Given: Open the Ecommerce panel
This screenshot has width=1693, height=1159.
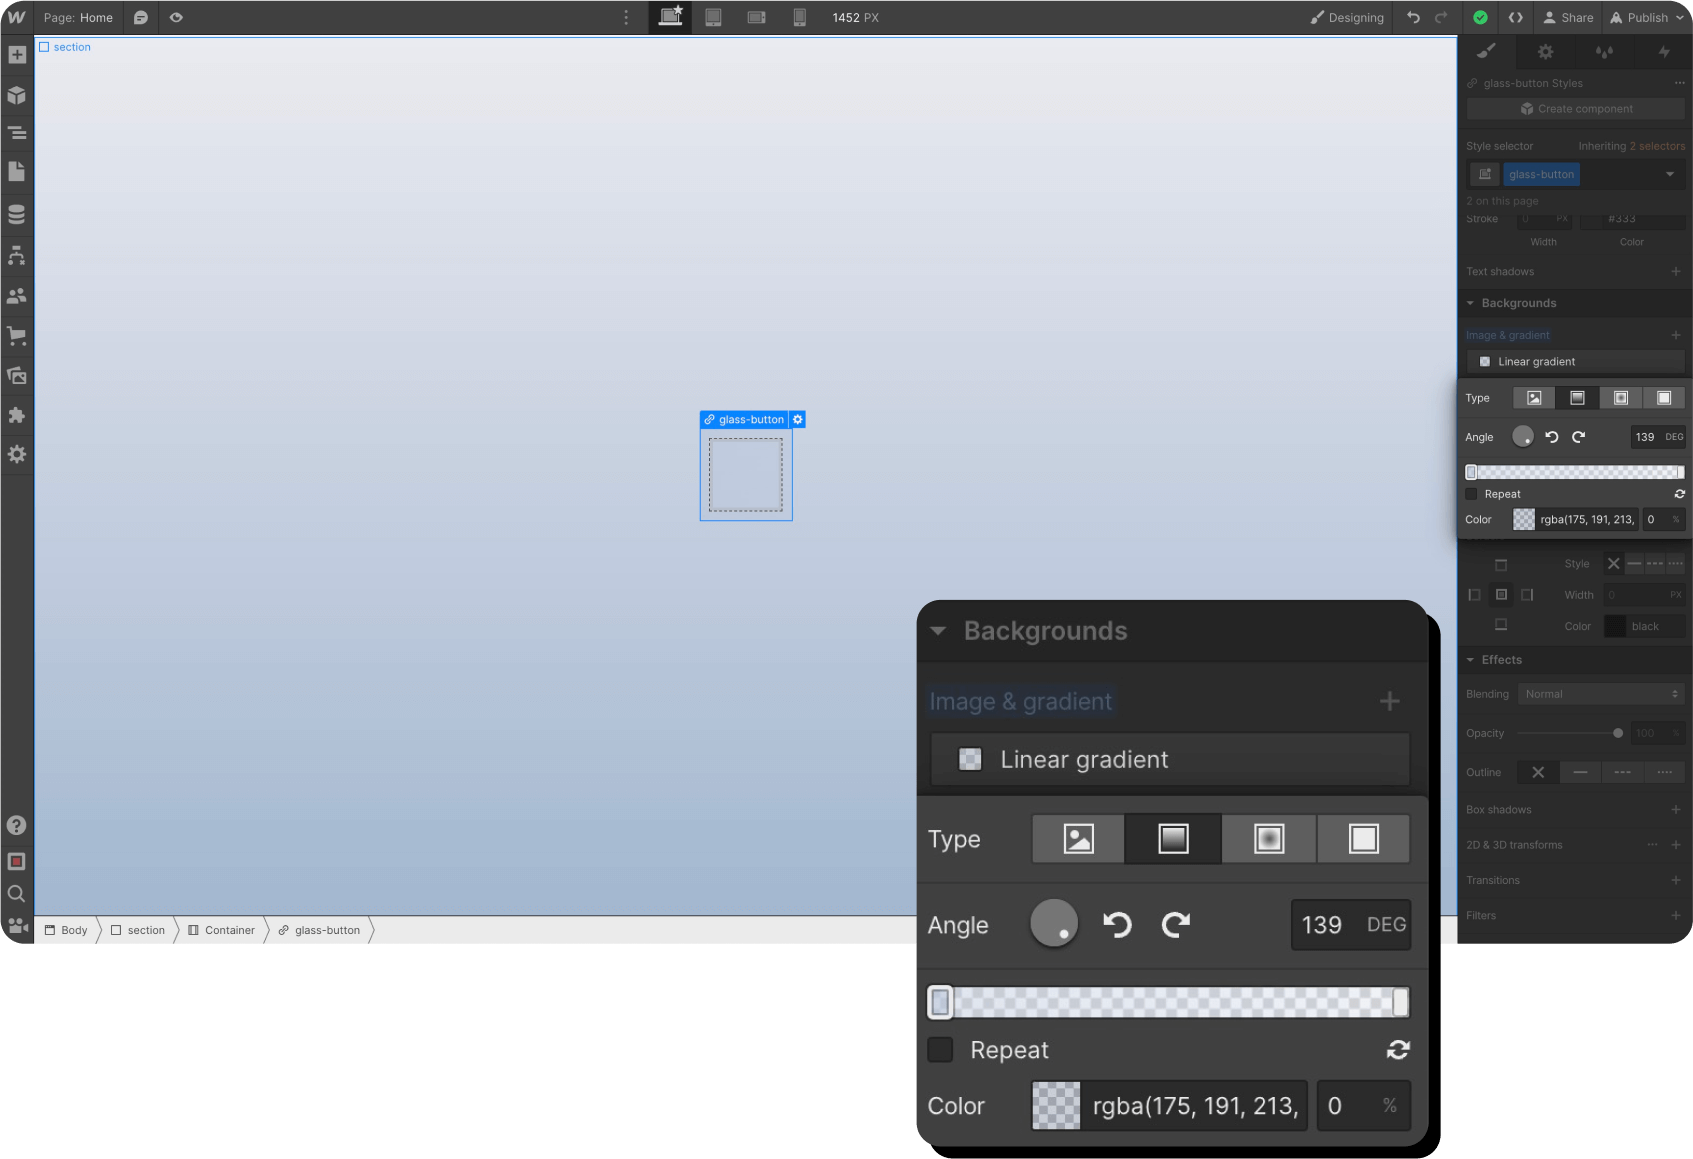Looking at the screenshot, I should 17,336.
